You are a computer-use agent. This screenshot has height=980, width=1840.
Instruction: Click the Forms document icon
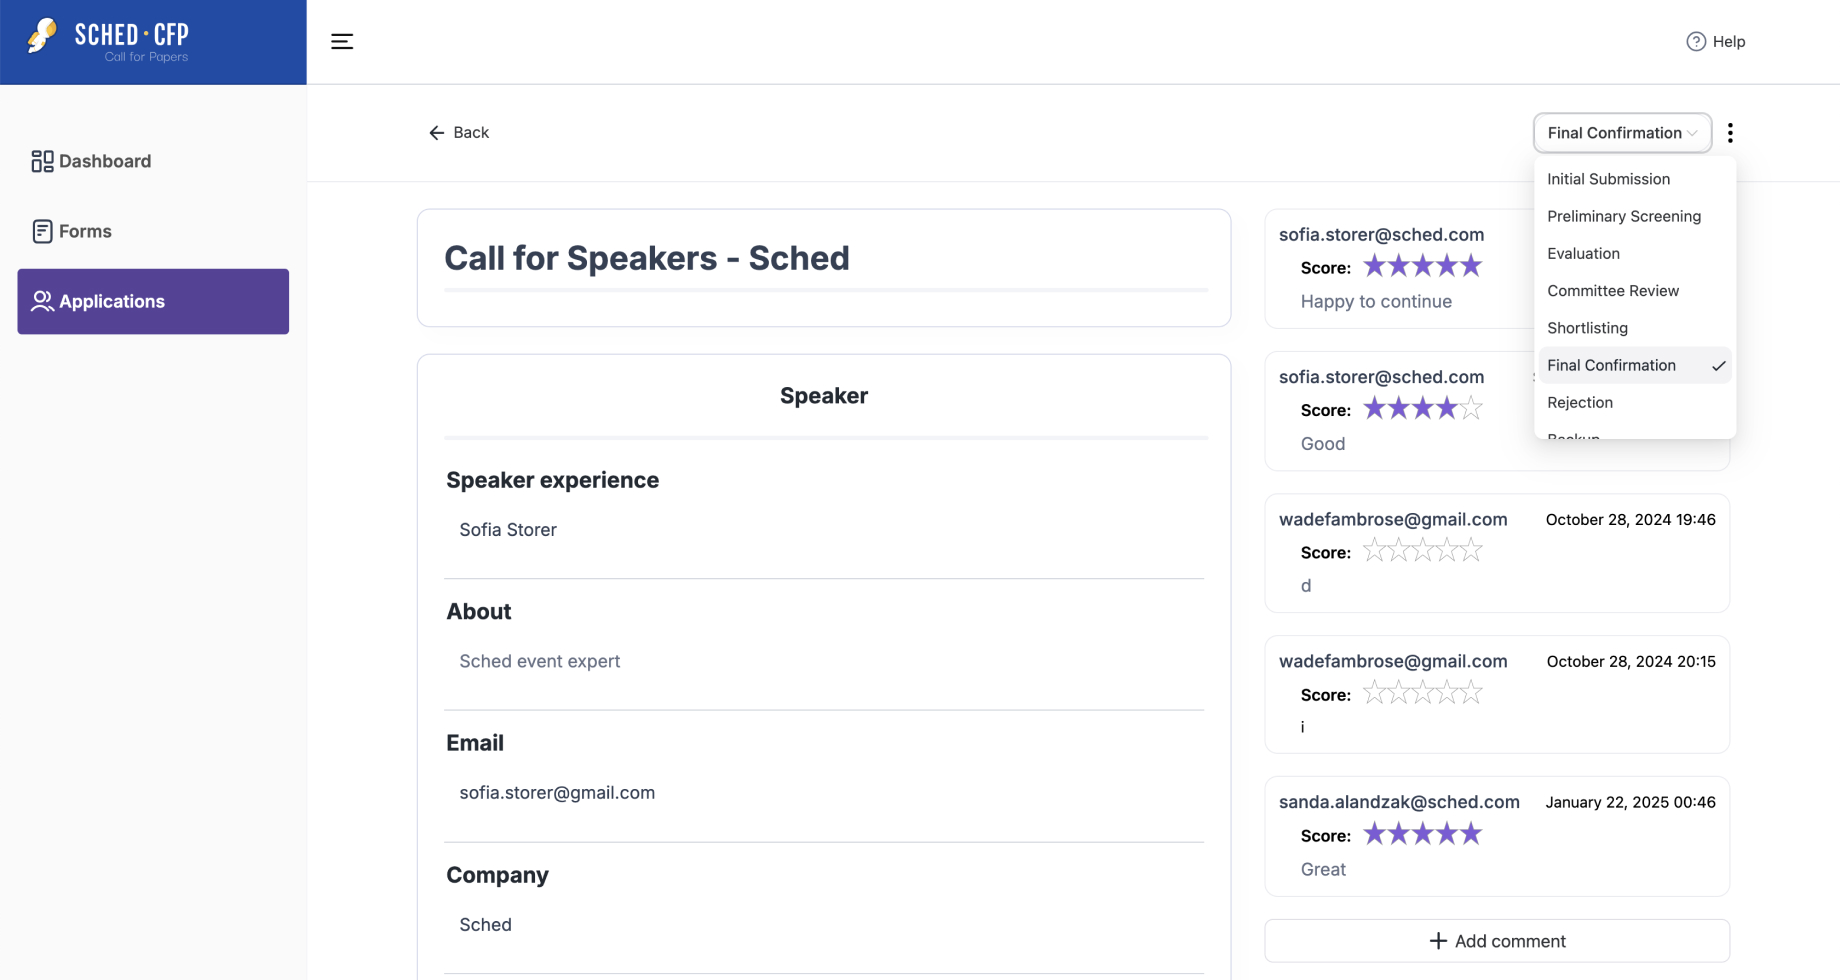(x=42, y=231)
